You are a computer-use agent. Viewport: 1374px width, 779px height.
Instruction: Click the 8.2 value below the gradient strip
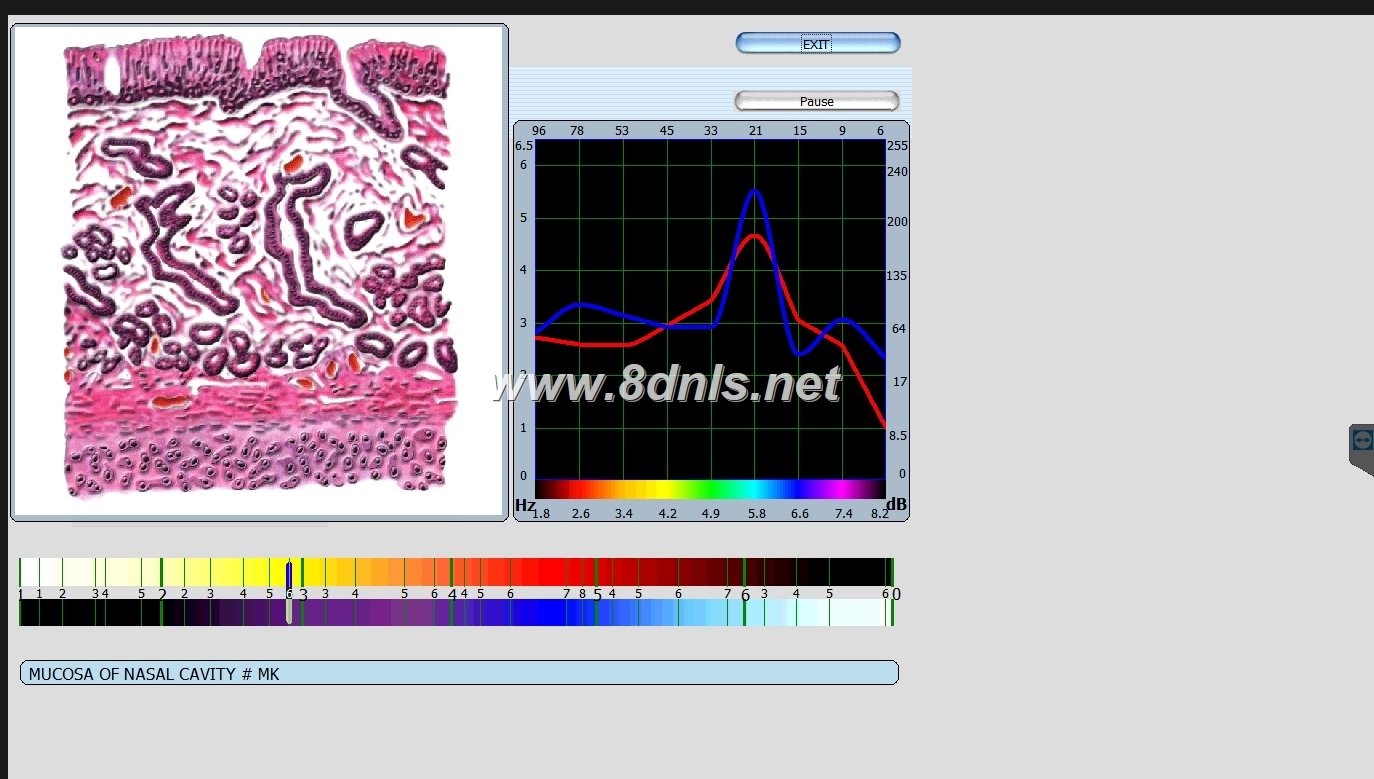pos(880,513)
